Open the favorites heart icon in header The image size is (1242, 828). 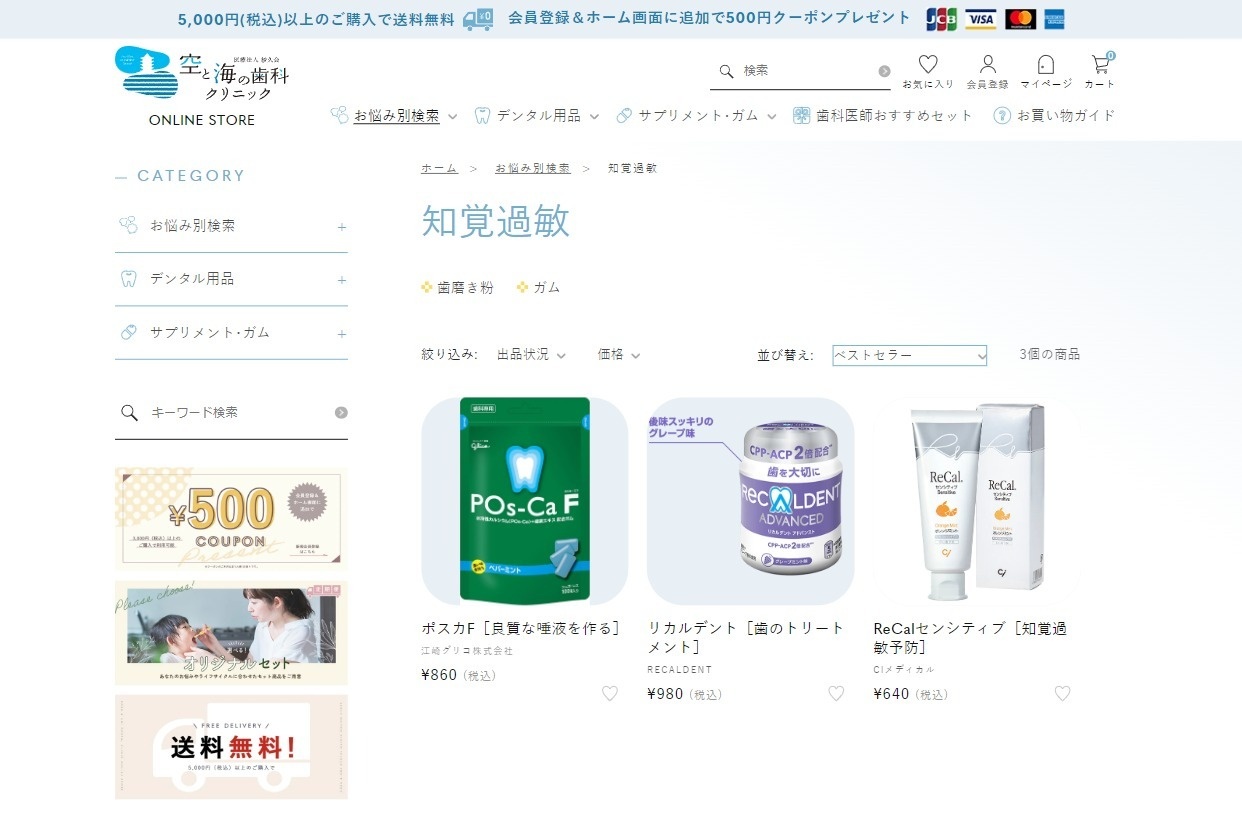pos(928,64)
